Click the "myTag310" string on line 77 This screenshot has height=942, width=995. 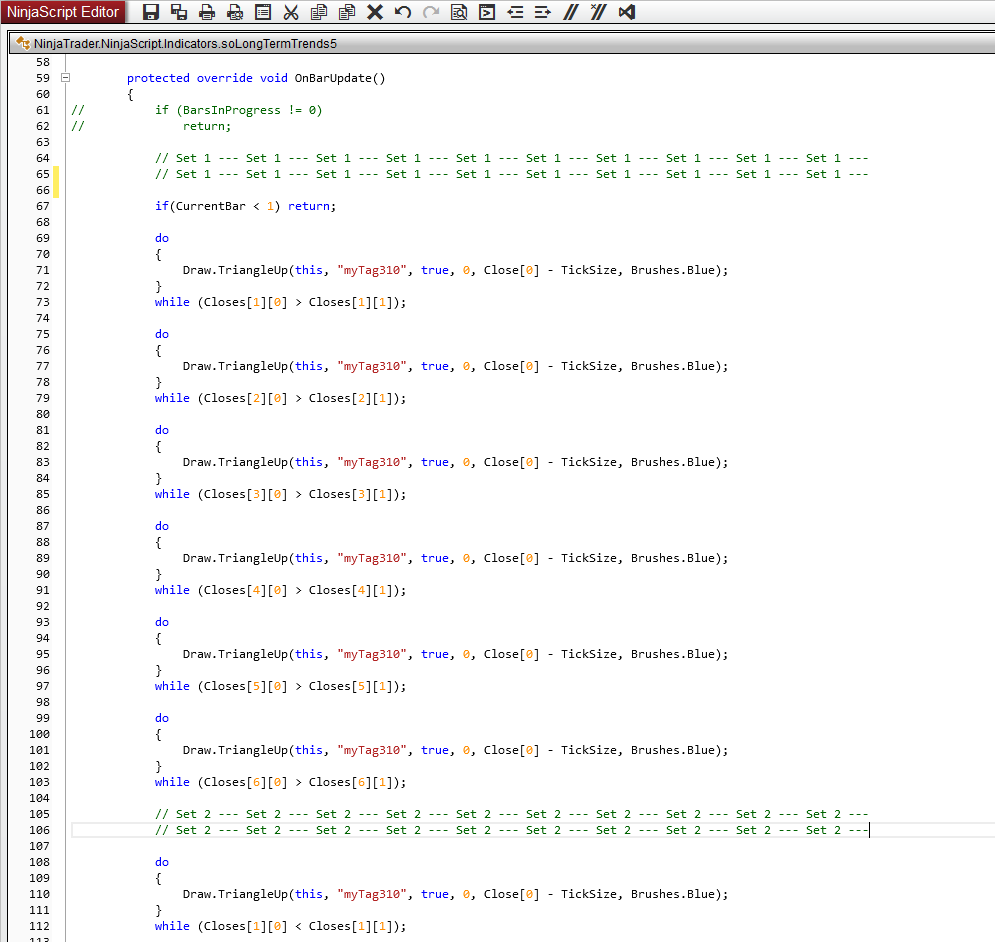(x=372, y=366)
